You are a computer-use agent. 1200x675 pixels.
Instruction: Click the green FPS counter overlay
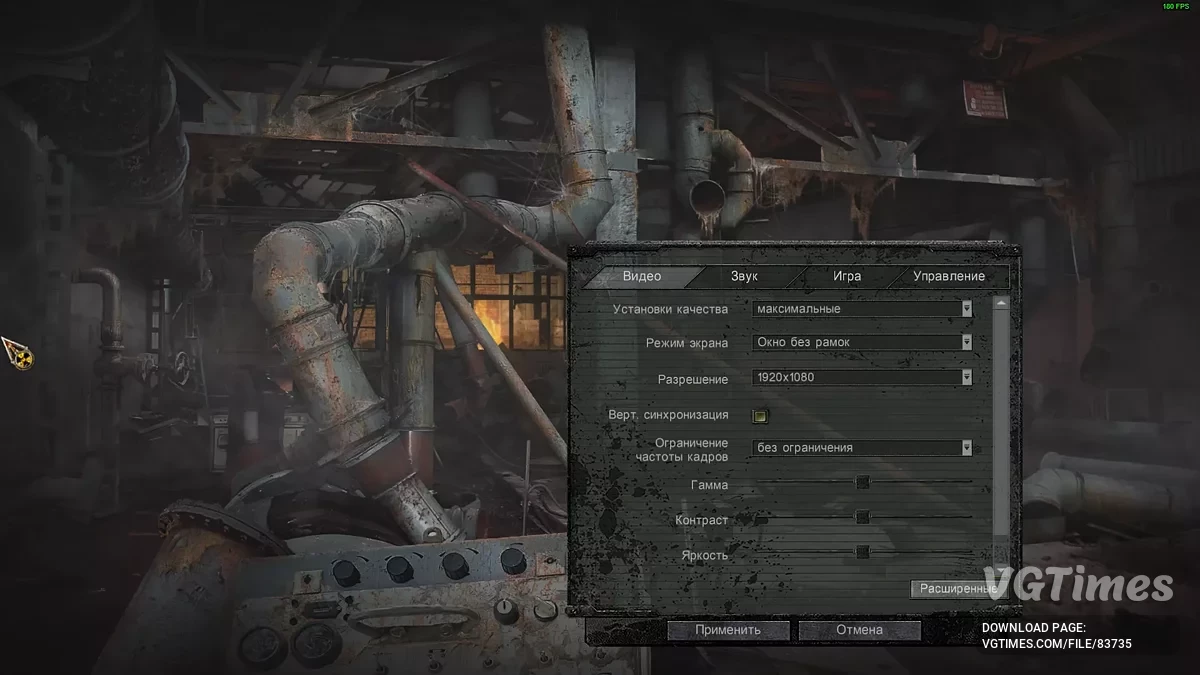pos(1174,7)
